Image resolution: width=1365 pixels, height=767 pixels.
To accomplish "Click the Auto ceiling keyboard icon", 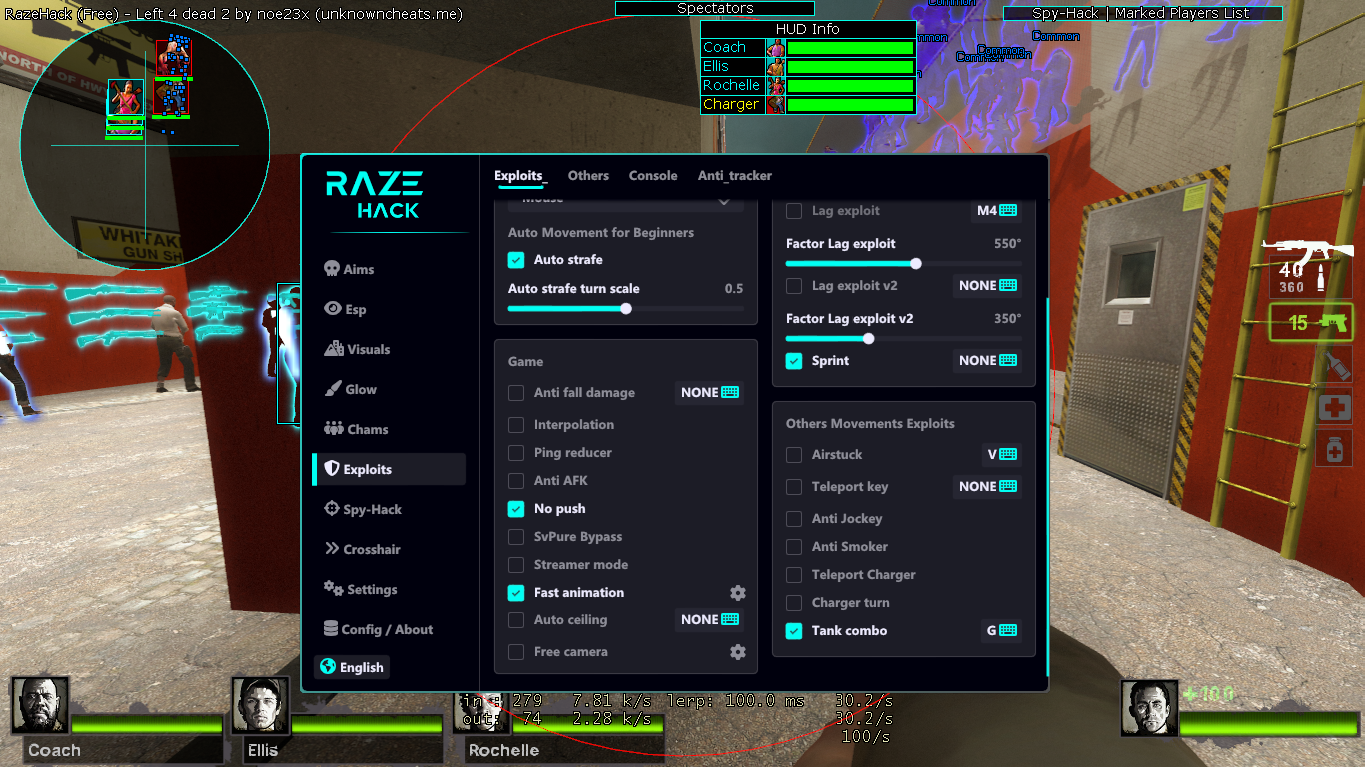I will (x=731, y=620).
